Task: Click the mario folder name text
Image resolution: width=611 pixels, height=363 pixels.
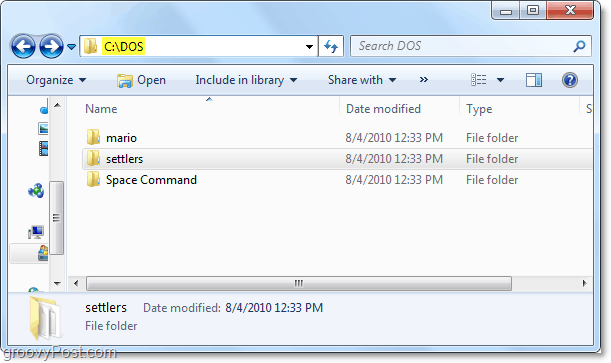Action: tap(121, 138)
